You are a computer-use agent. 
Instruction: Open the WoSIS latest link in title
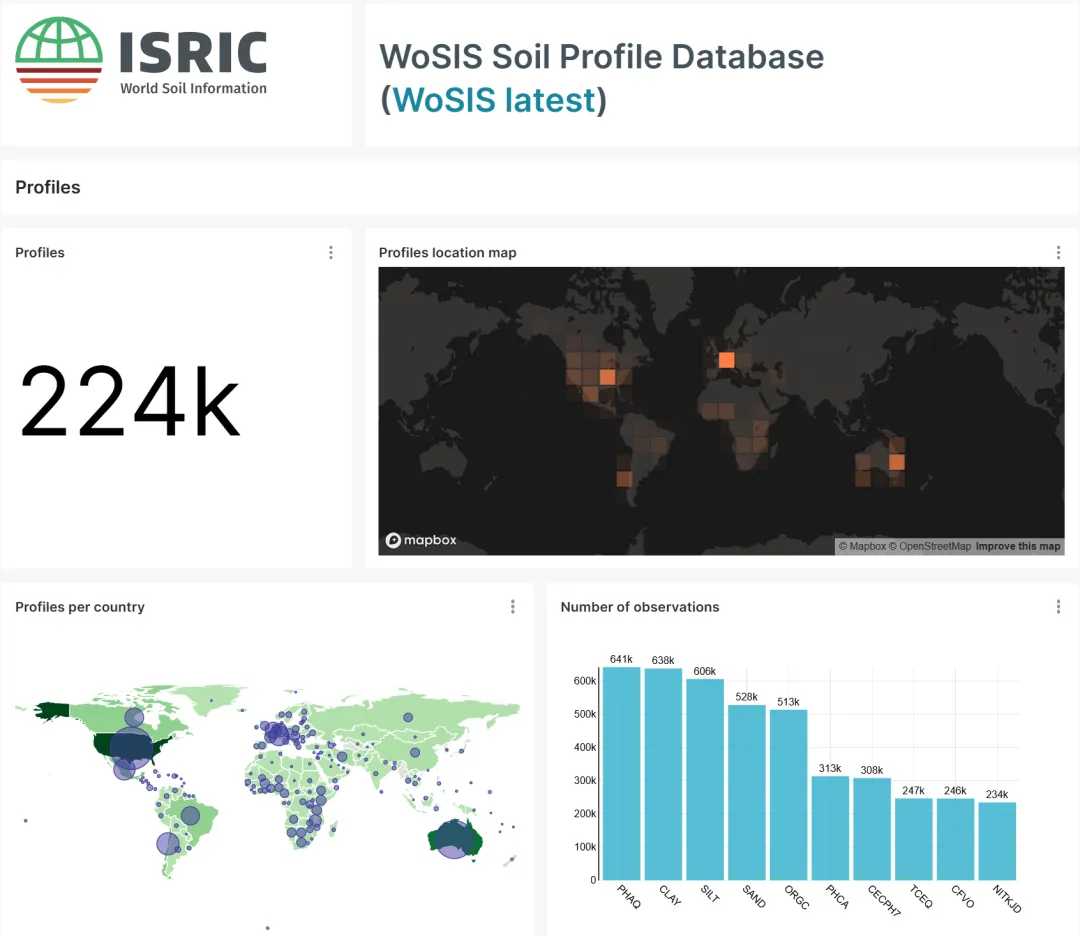[494, 100]
